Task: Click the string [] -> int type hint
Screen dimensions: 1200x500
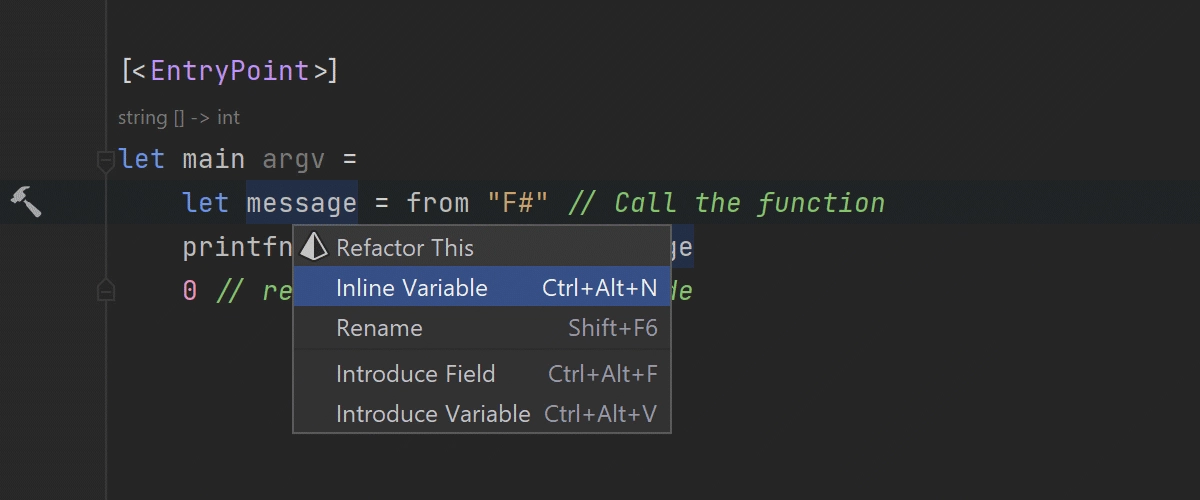Action: click(x=179, y=117)
